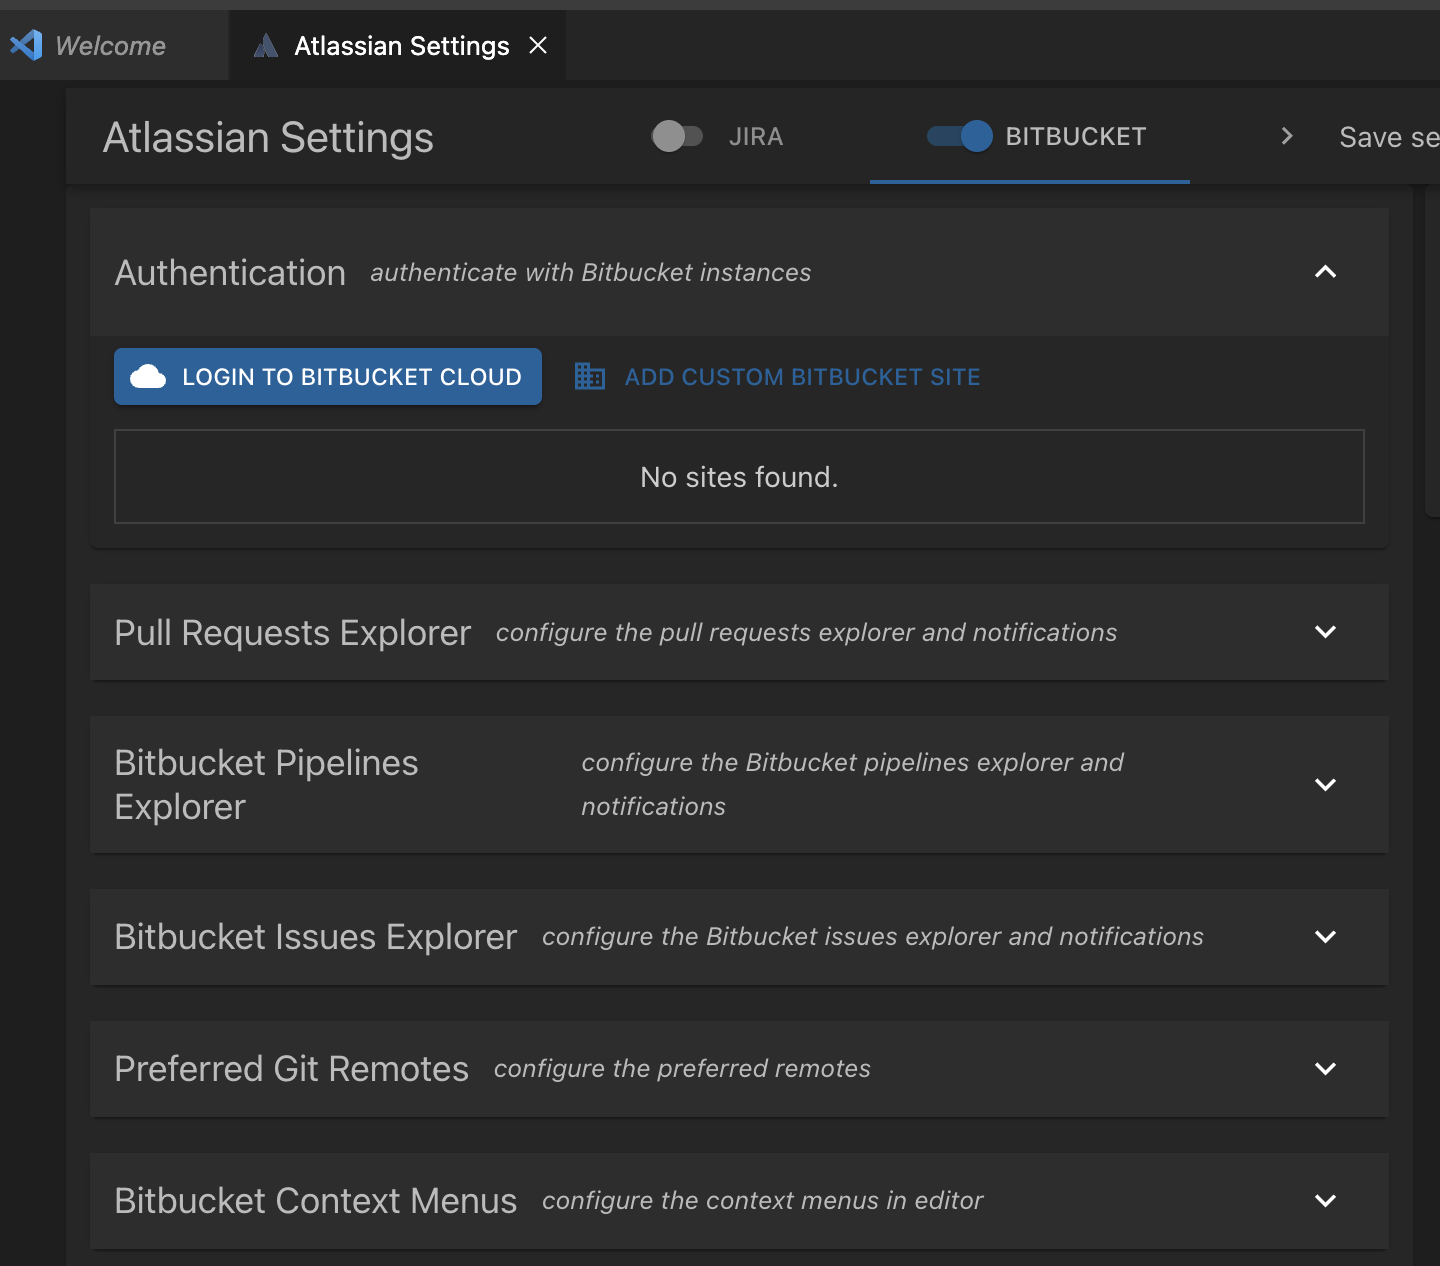Disable the Bitbucket toggle switch

pyautogui.click(x=960, y=136)
